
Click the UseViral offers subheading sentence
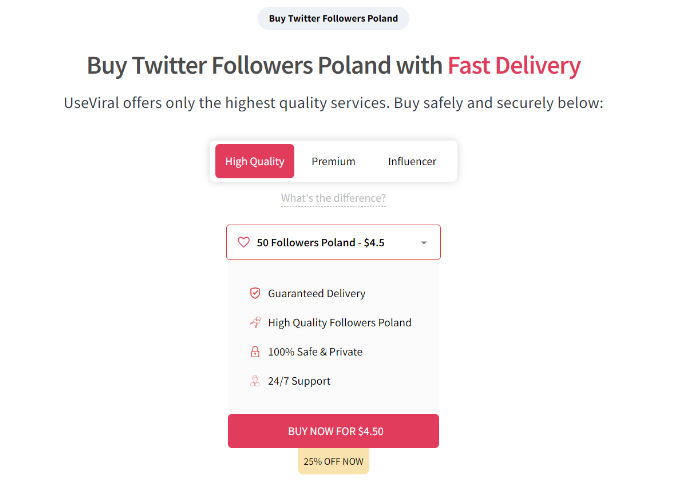pos(333,102)
